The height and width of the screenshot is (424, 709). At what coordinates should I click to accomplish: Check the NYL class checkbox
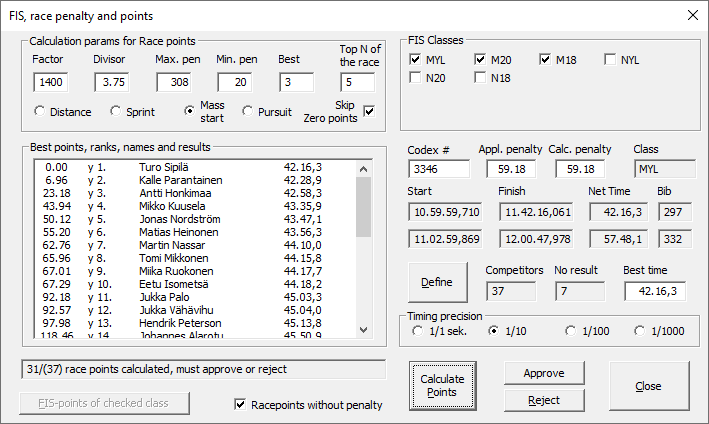pos(610,60)
